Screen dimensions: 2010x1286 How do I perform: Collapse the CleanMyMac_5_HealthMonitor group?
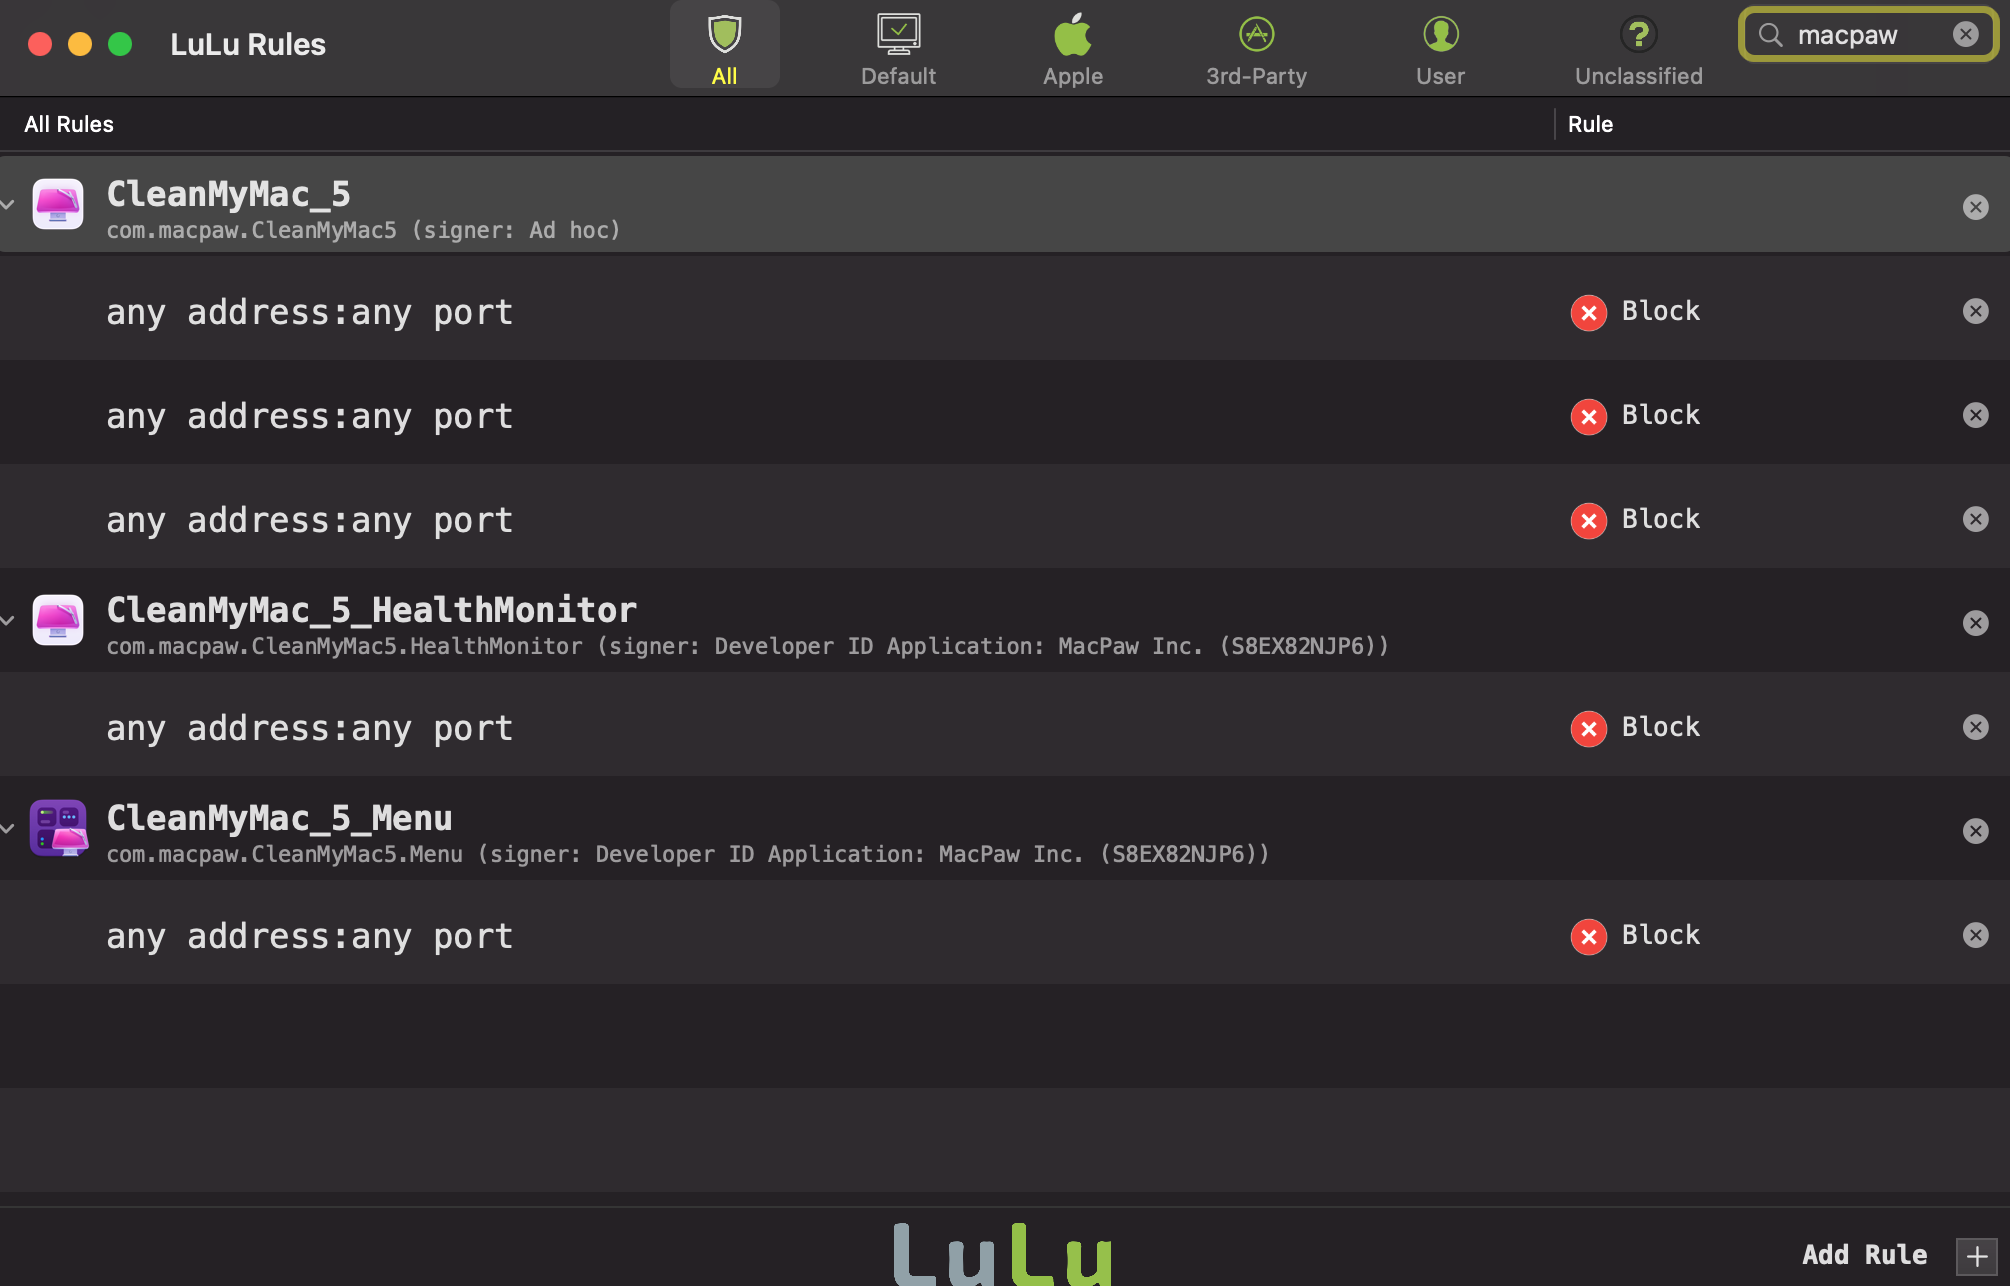click(8, 620)
